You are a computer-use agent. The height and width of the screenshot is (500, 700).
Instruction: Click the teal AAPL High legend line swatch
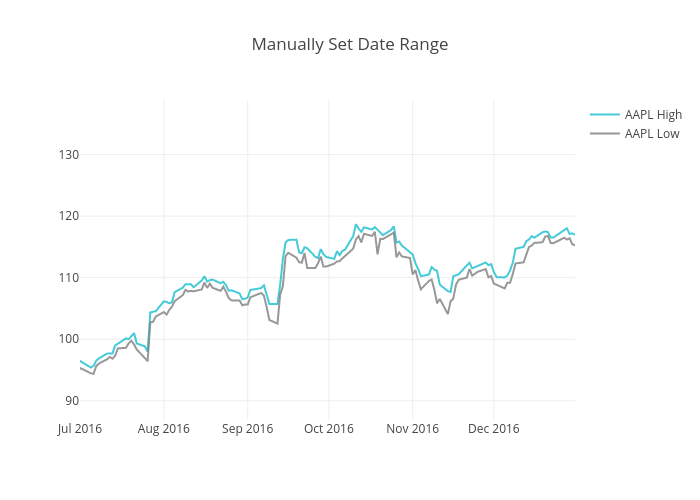click(605, 115)
